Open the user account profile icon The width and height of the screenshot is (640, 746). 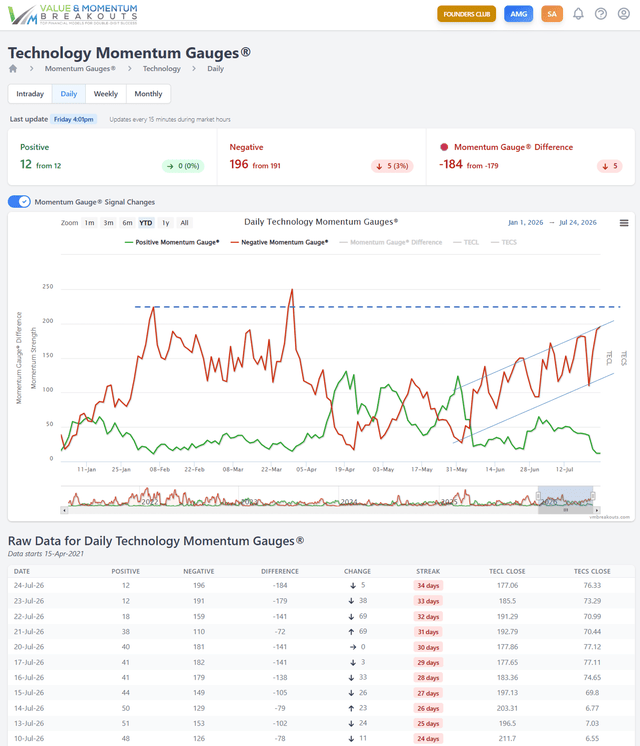[624, 14]
